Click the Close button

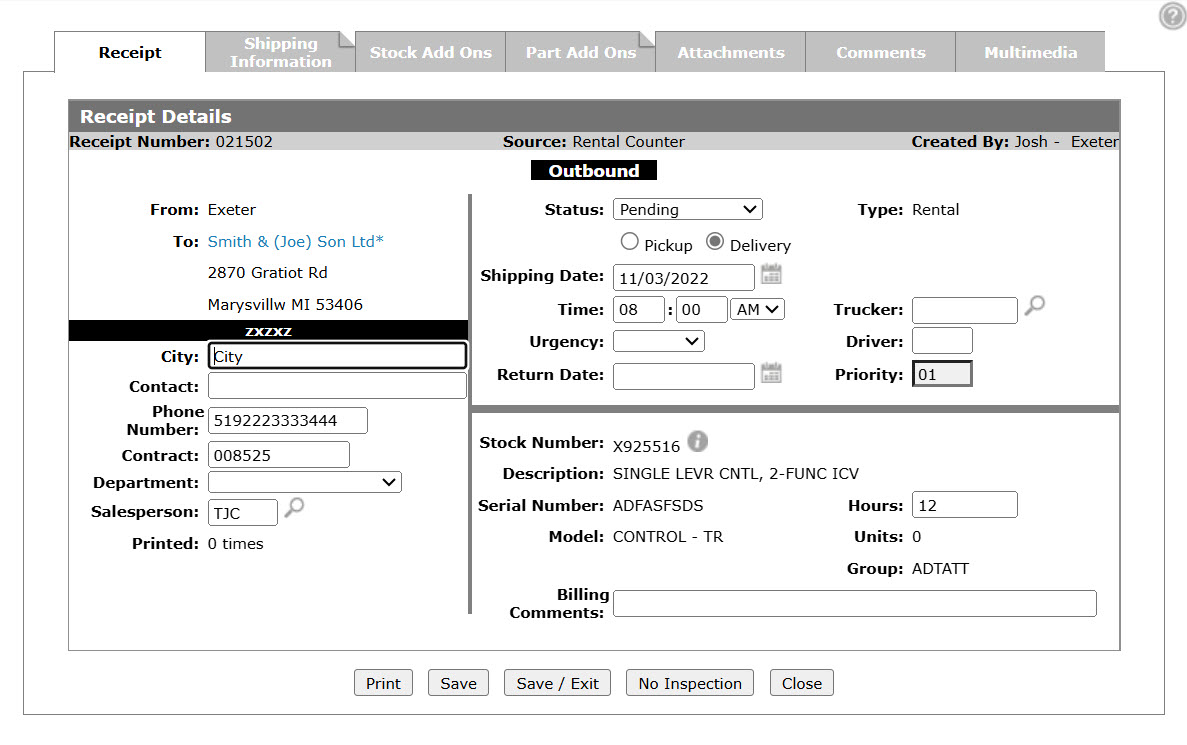(x=802, y=683)
